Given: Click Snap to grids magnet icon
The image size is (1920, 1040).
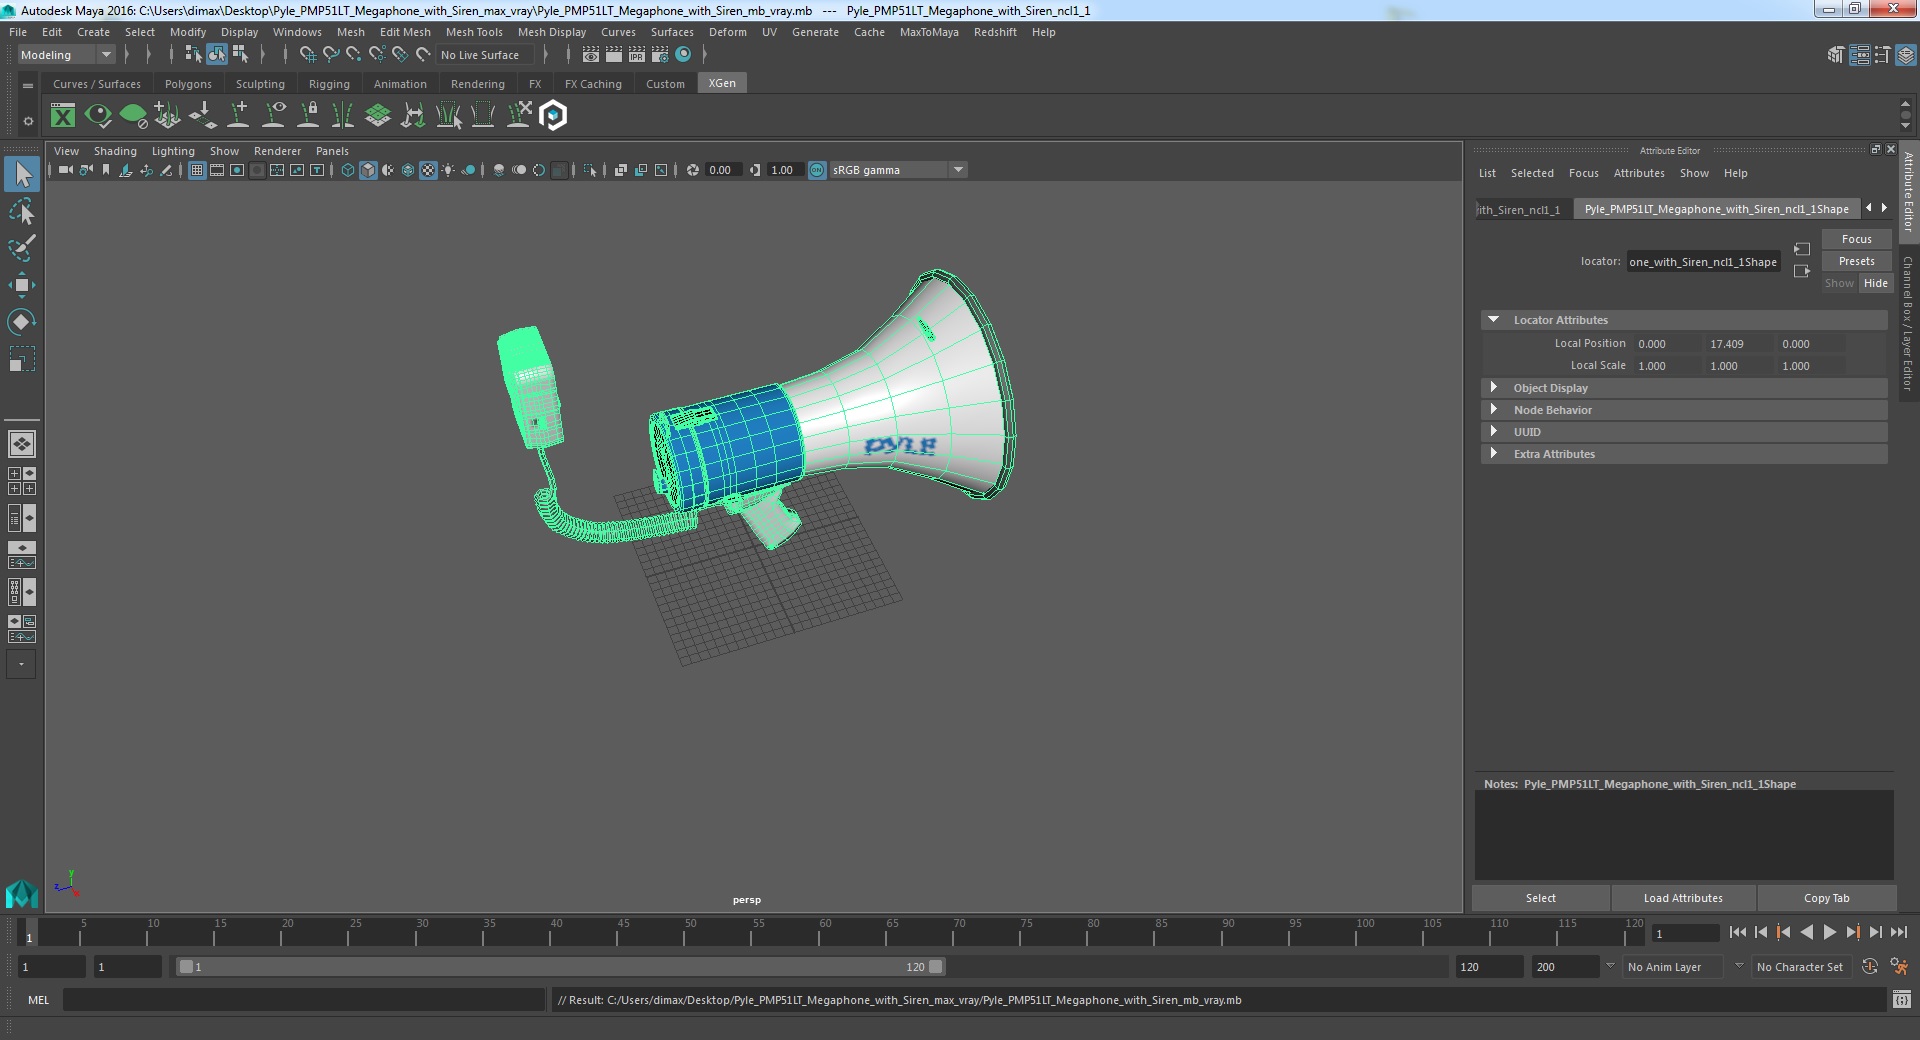Looking at the screenshot, I should click(x=308, y=55).
